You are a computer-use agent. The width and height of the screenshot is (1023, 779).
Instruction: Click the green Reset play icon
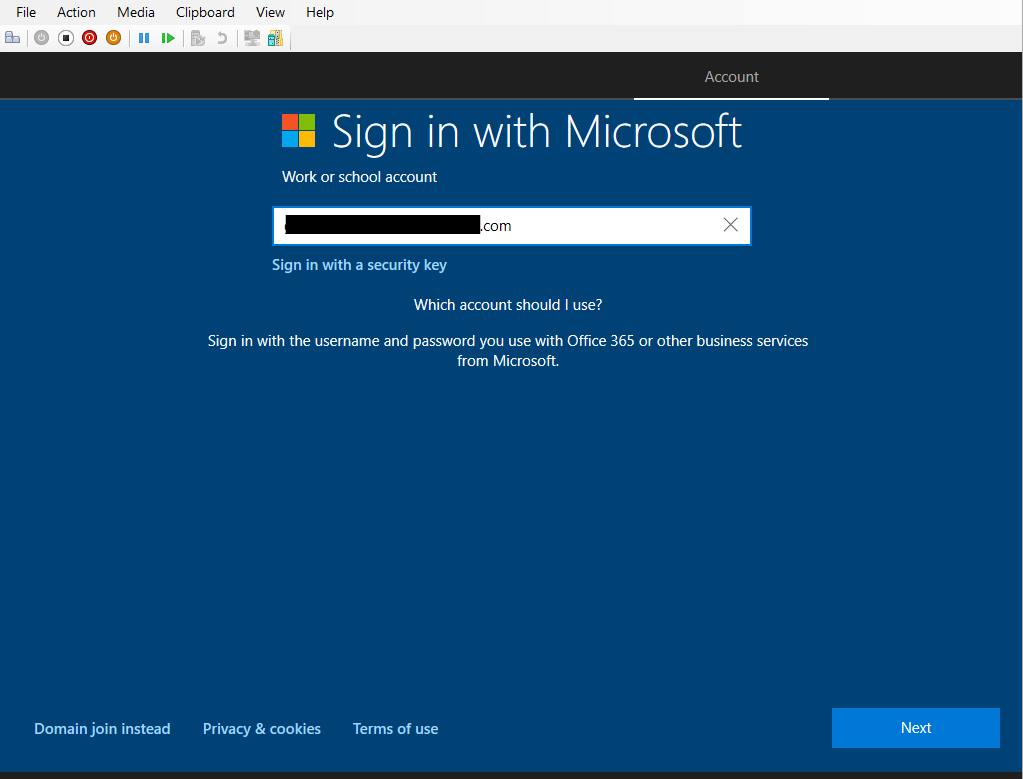click(168, 38)
